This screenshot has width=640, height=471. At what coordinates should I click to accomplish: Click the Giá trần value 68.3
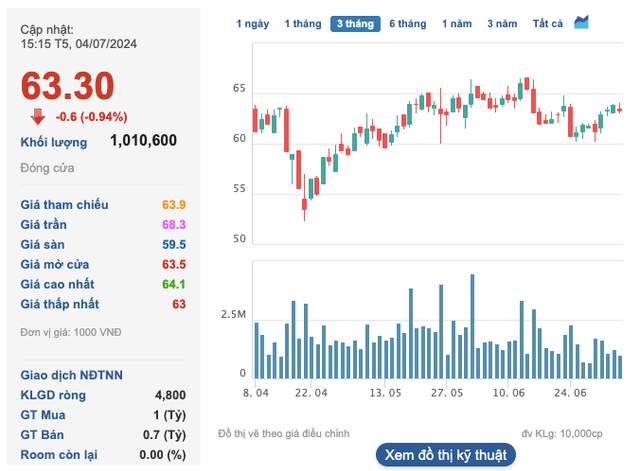click(174, 224)
